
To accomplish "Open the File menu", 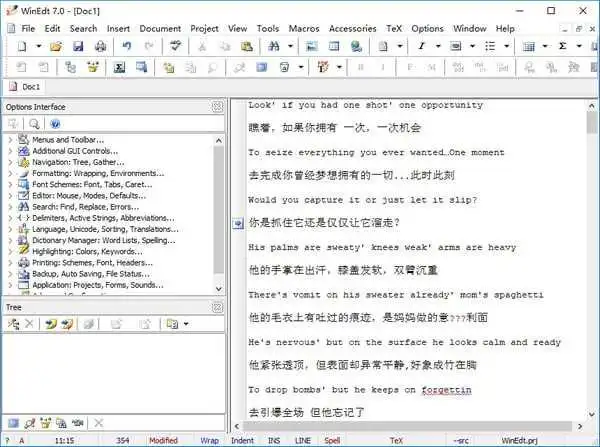I will click(x=28, y=29).
